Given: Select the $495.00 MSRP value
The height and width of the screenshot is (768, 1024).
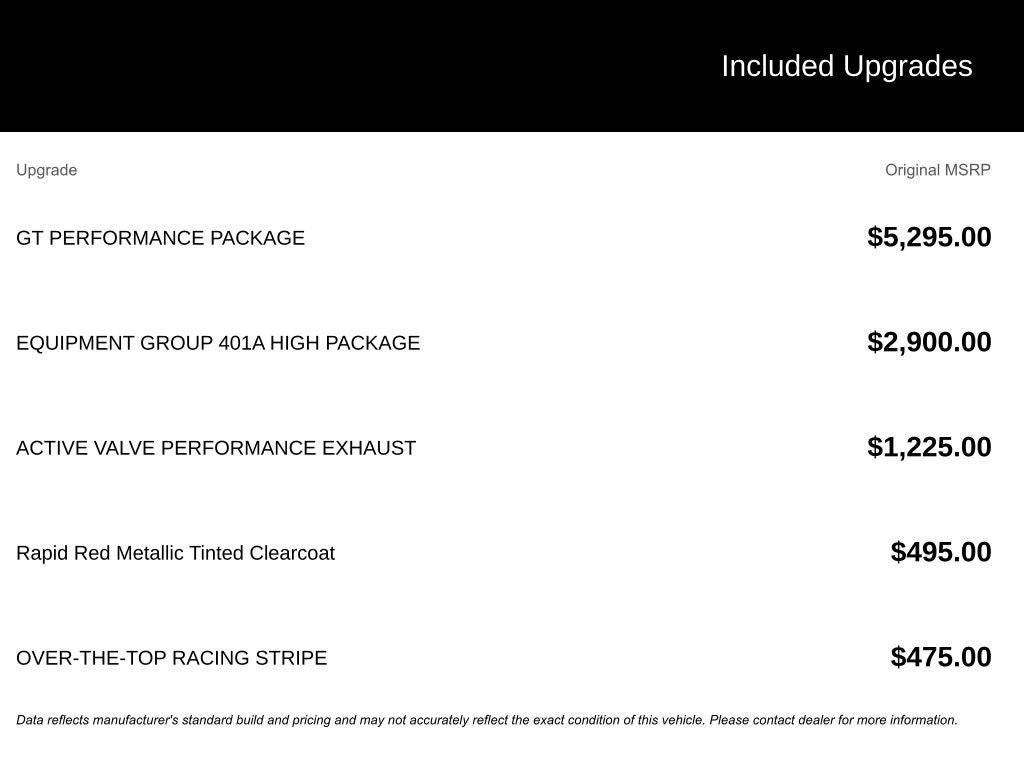Looking at the screenshot, I should (x=941, y=552).
